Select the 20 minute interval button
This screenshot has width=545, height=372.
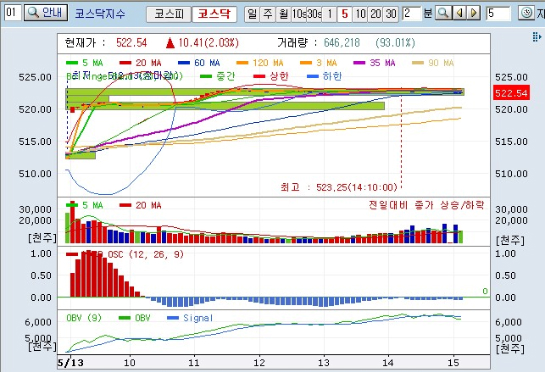[375, 14]
